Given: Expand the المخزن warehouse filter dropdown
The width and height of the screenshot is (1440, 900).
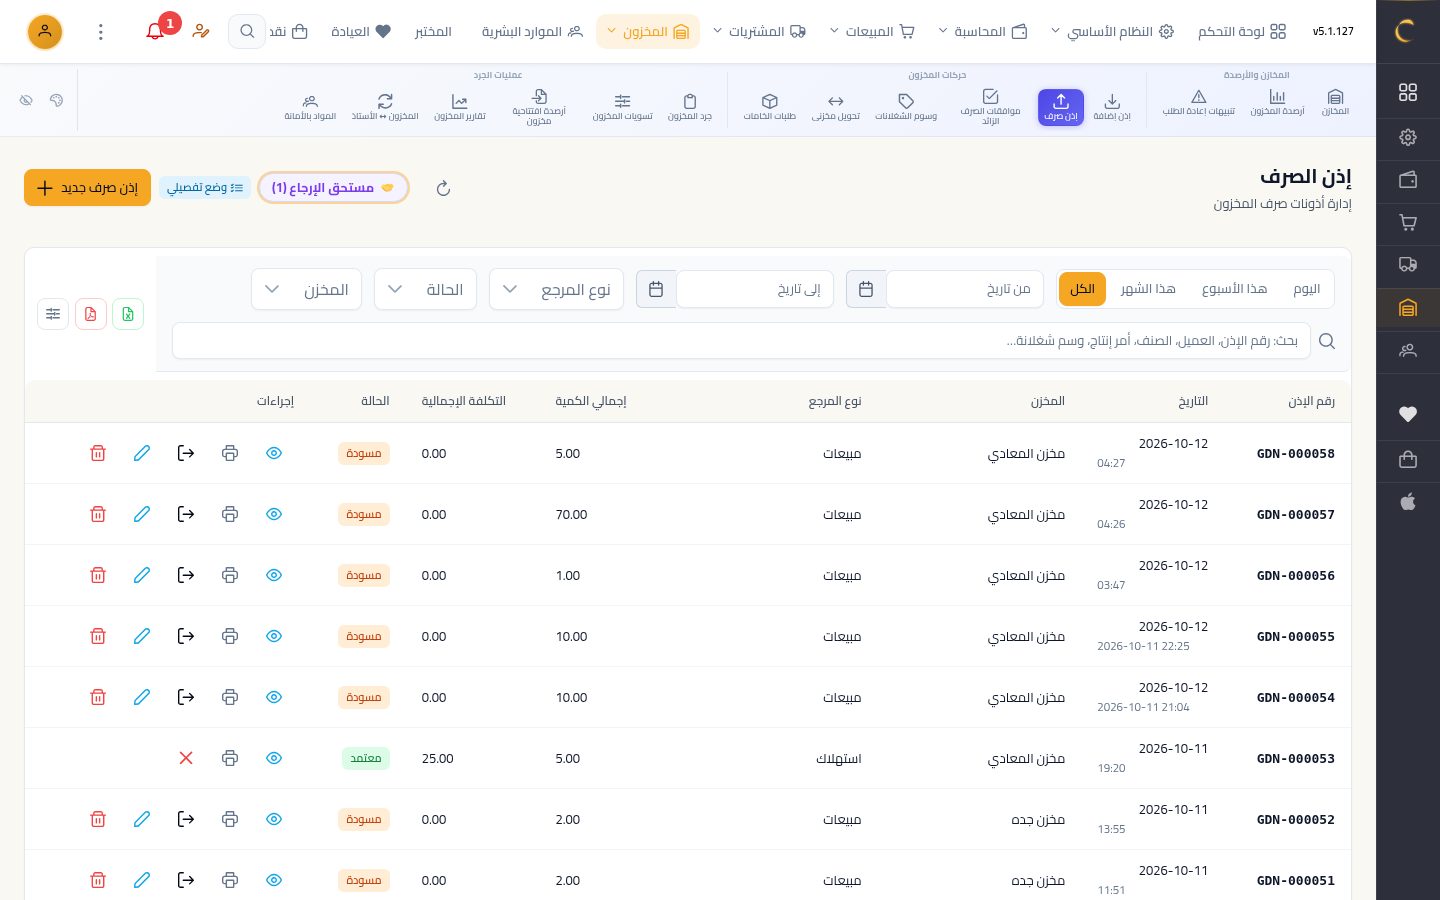Looking at the screenshot, I should 306,290.
